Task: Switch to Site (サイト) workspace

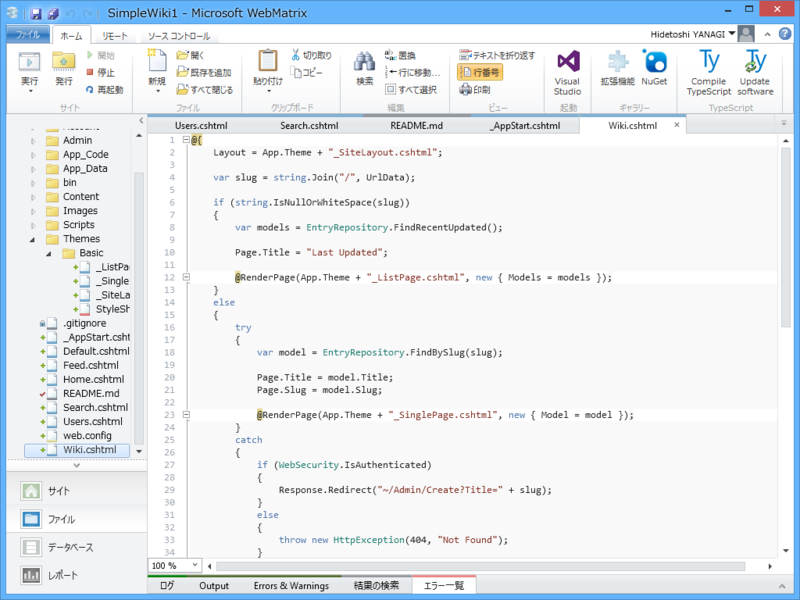Action: pos(77,491)
